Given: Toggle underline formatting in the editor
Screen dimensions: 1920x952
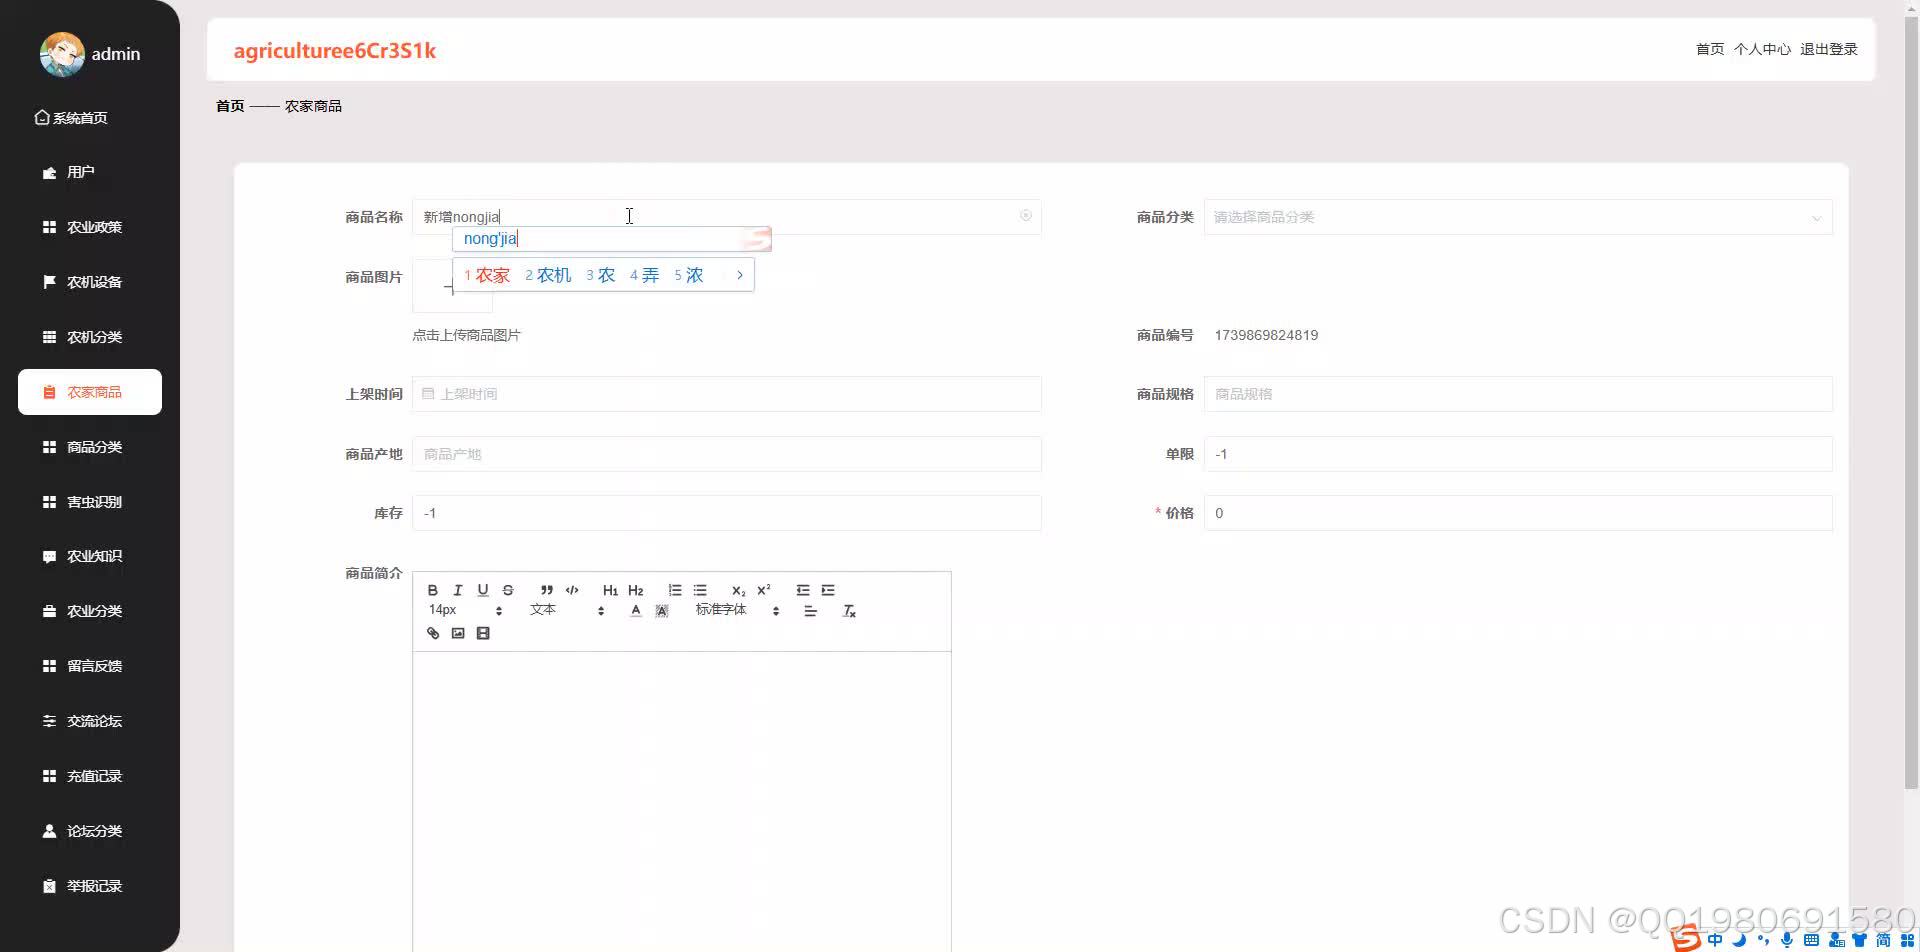Looking at the screenshot, I should 483,590.
